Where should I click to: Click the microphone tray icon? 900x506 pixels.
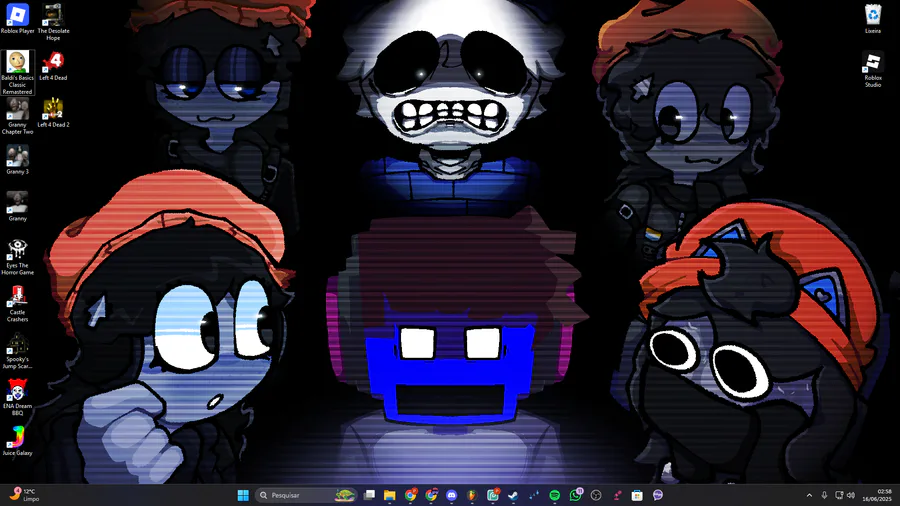(824, 495)
